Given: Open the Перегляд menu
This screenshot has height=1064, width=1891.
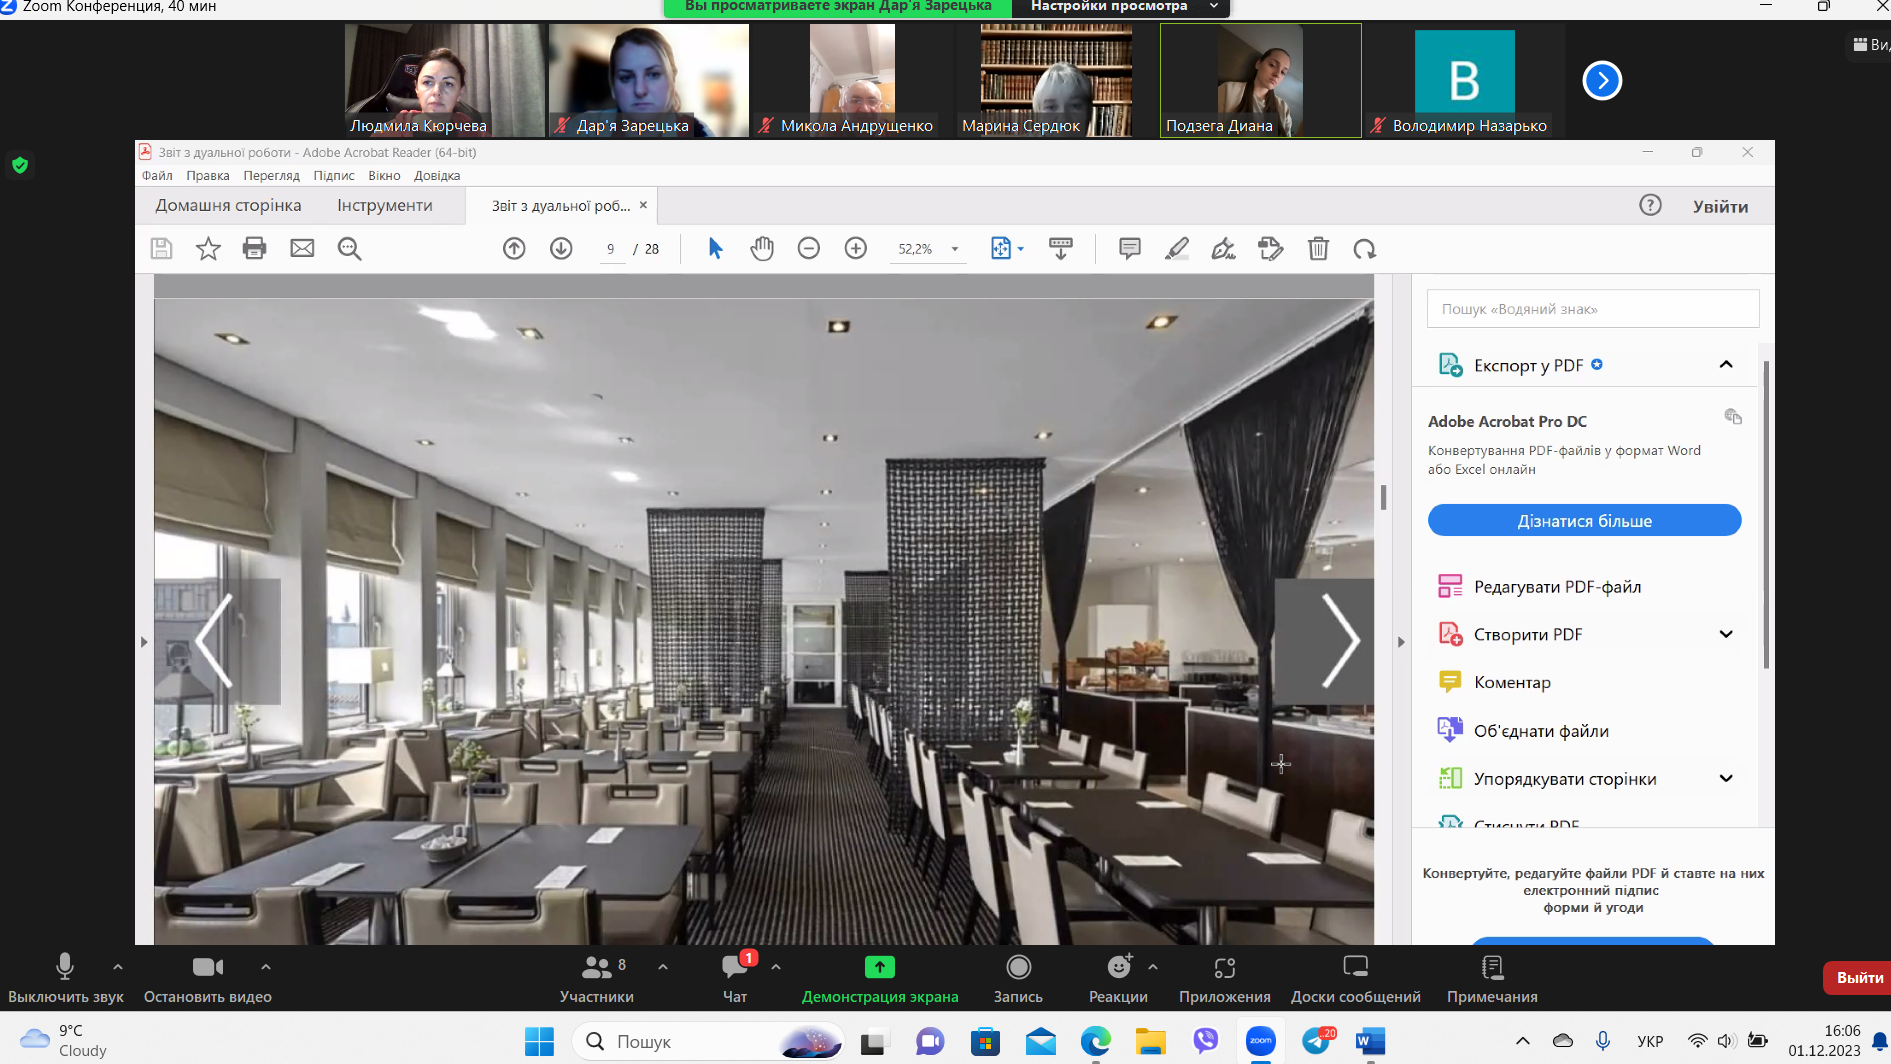Looking at the screenshot, I should pyautogui.click(x=271, y=176).
